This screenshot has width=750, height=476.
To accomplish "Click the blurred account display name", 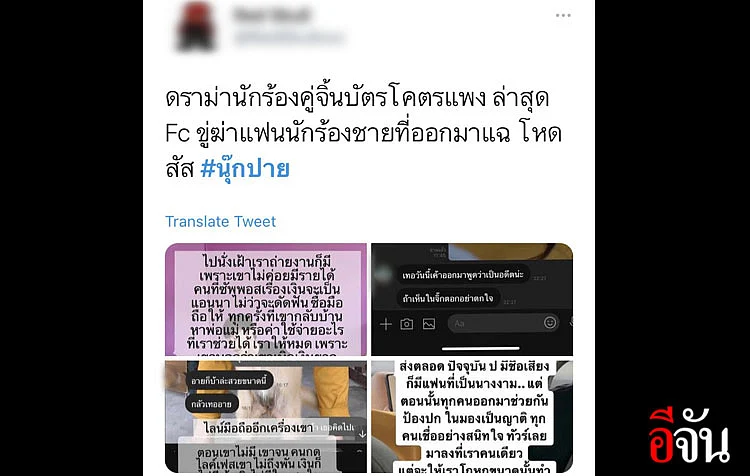I will tap(272, 16).
